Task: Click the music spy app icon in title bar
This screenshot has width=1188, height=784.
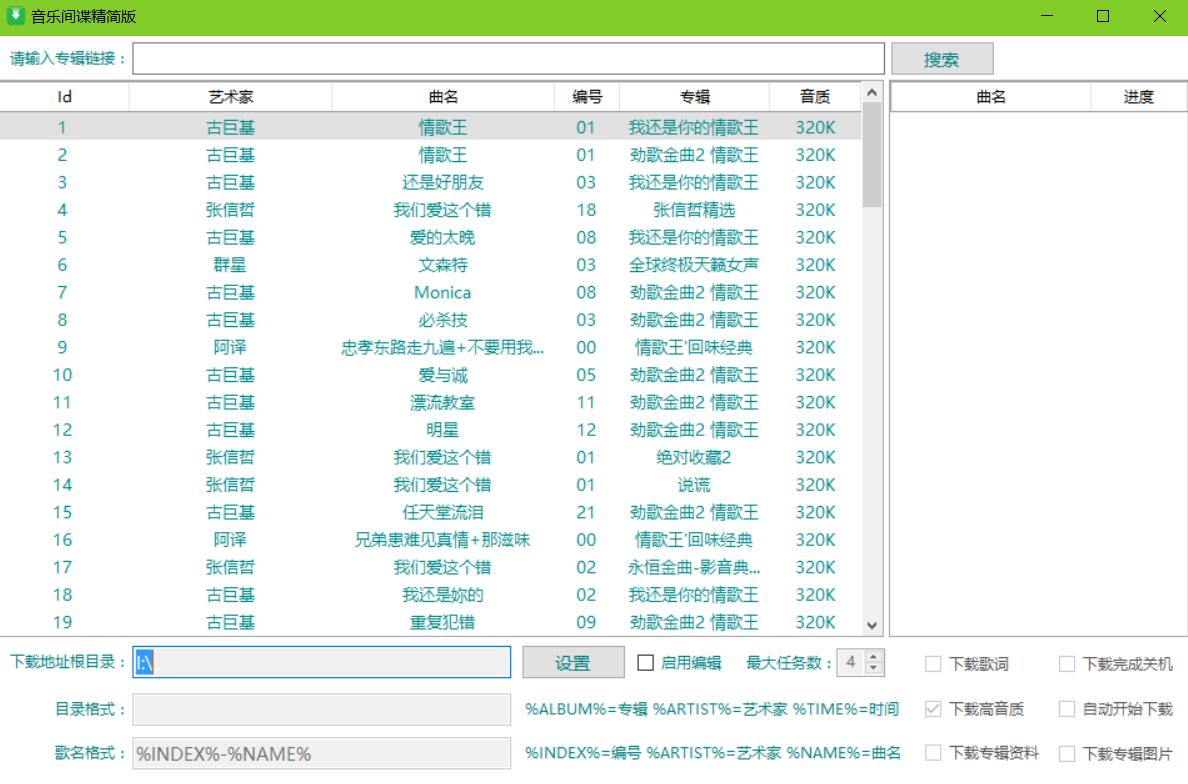Action: pos(14,16)
